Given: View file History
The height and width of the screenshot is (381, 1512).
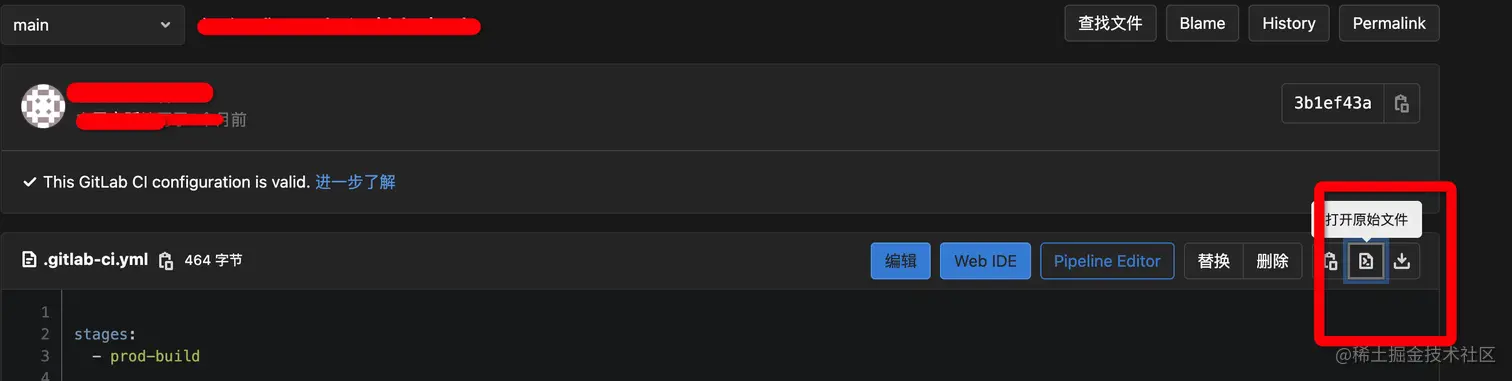Looking at the screenshot, I should [1289, 23].
